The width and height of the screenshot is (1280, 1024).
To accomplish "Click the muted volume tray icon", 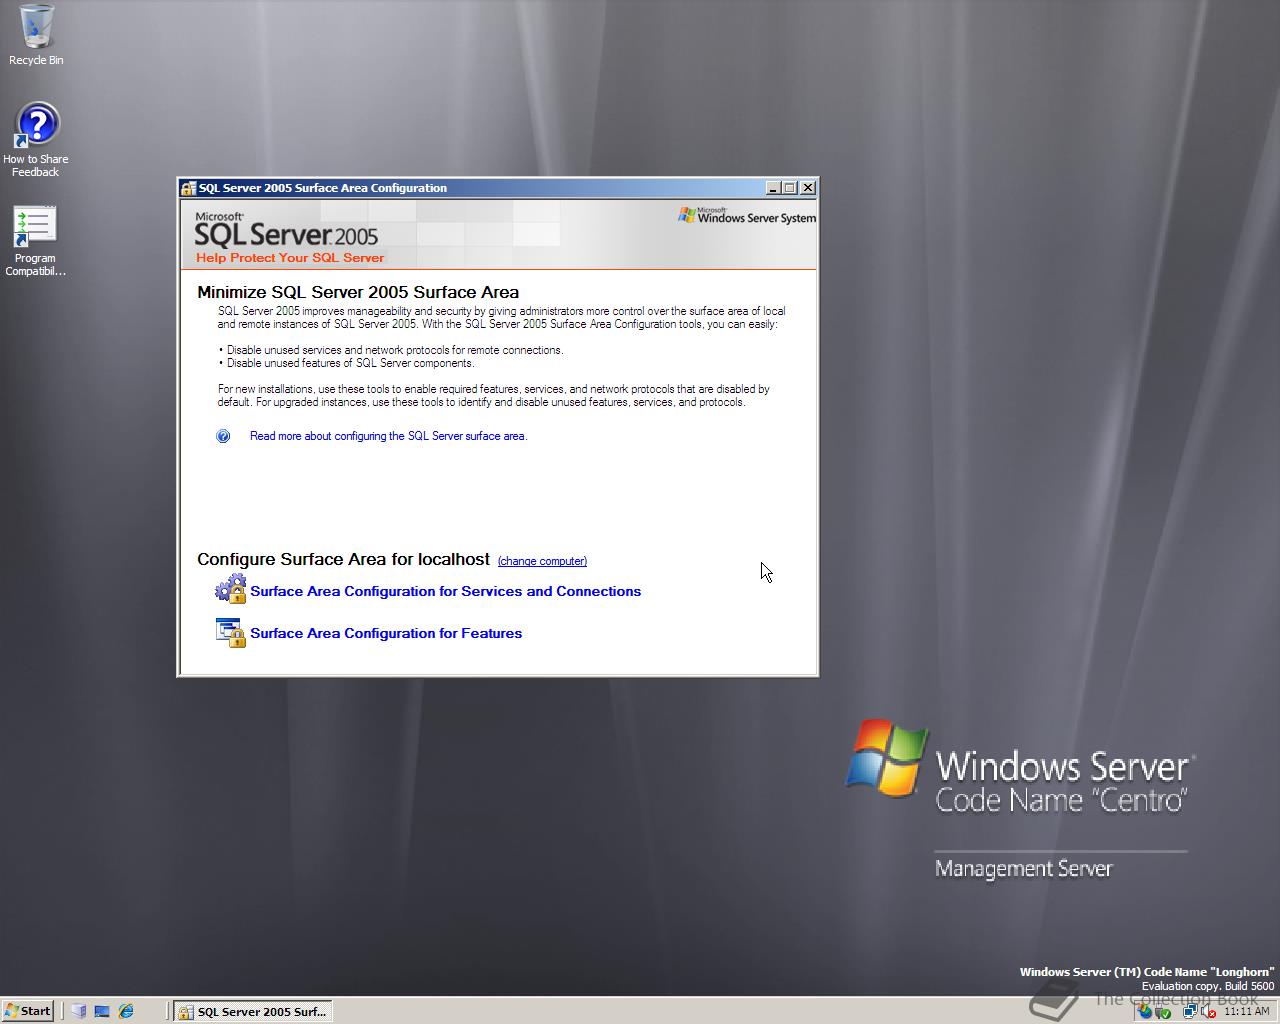I will point(1208,1012).
